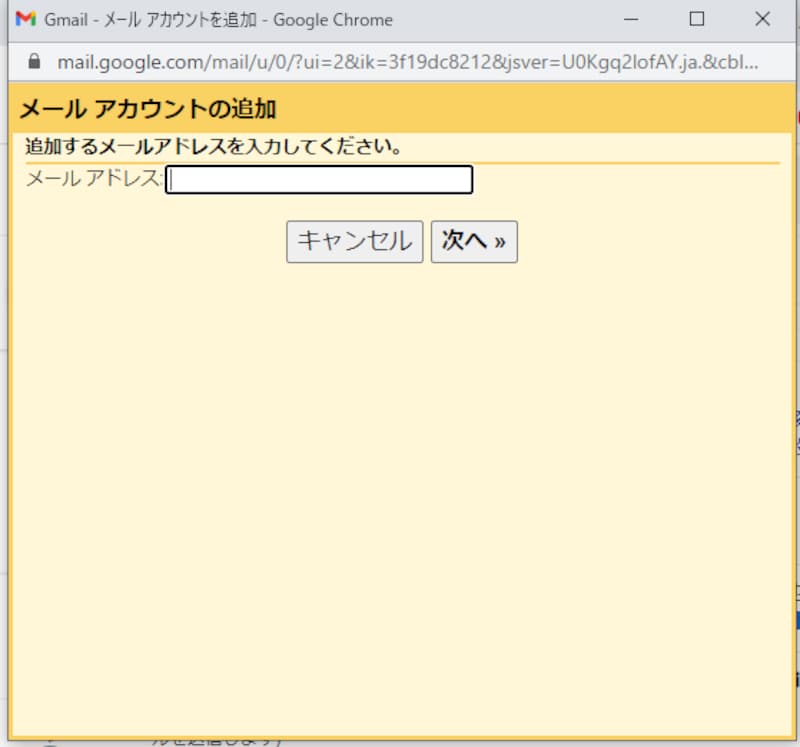Click the メール アドレス label
Viewport: 800px width, 747px height.
94,179
